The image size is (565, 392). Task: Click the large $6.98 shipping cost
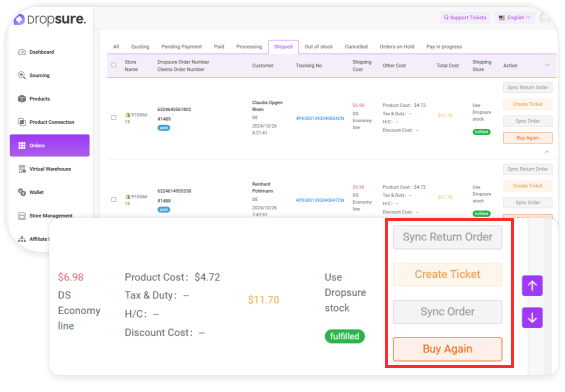click(x=71, y=277)
